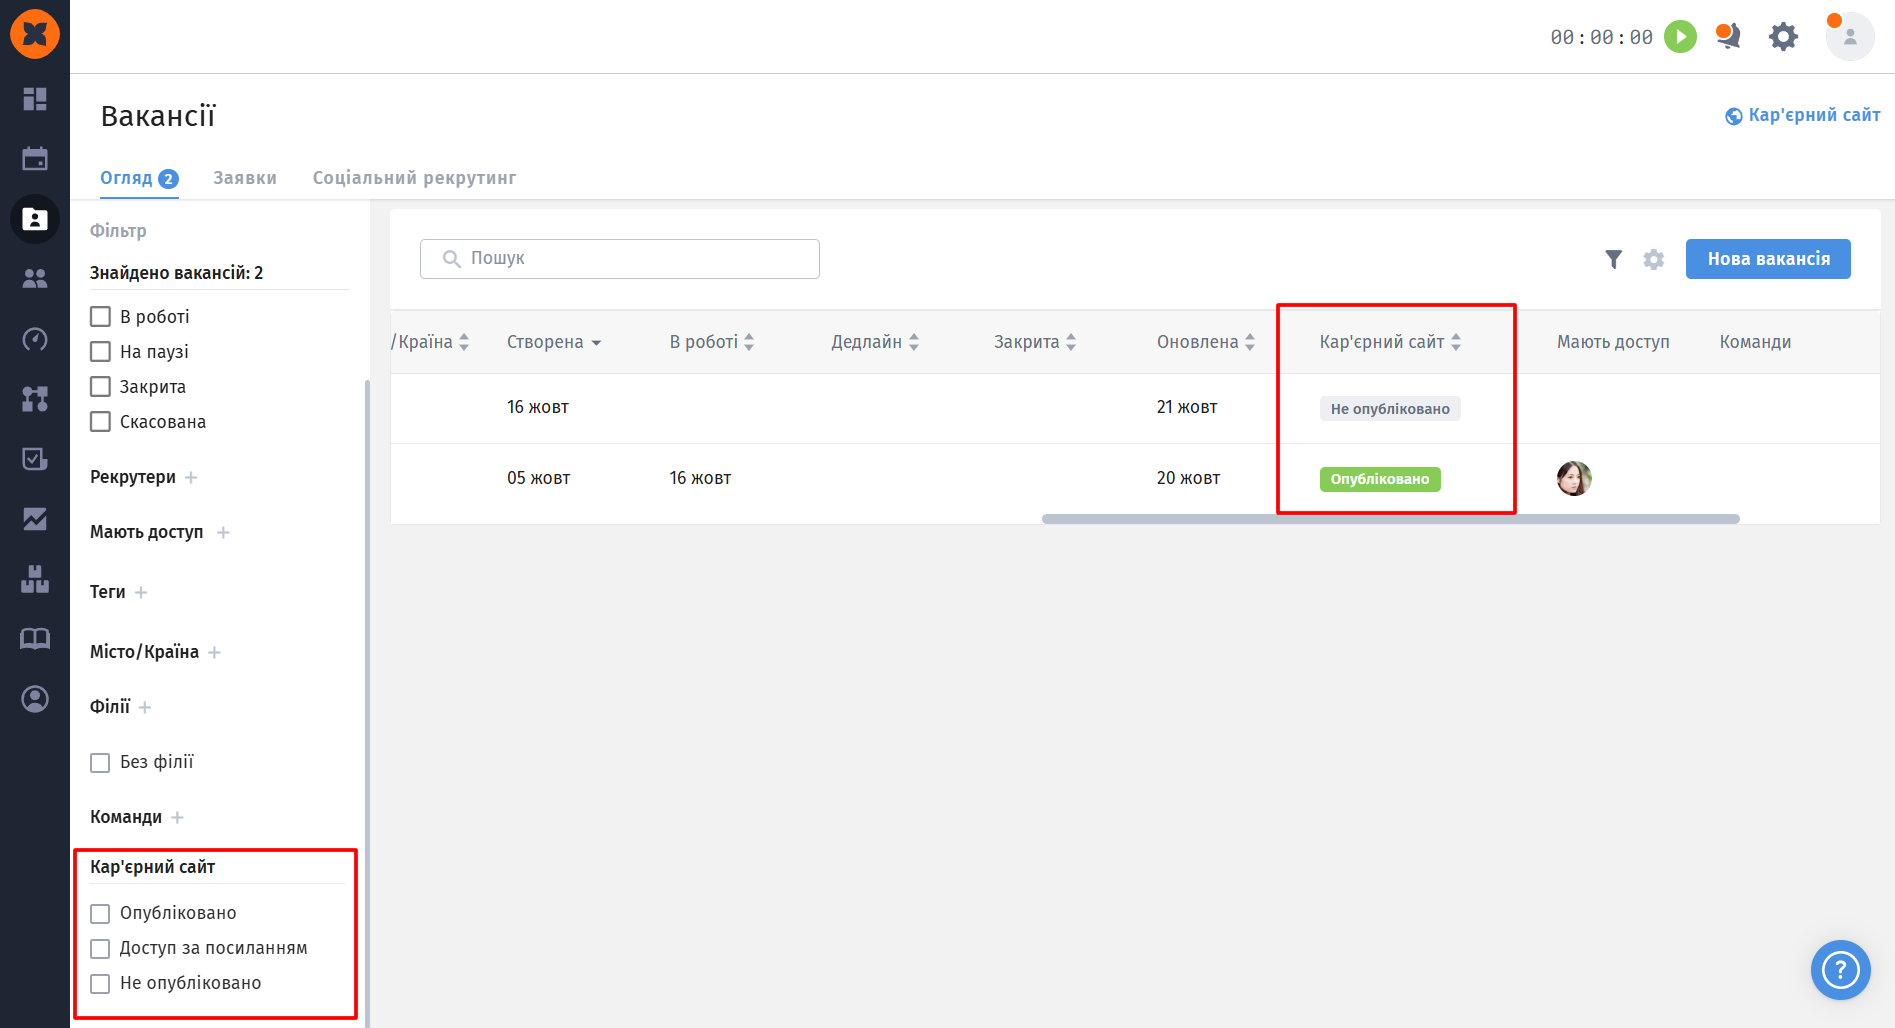Toggle the table filter funnel icon

(1613, 259)
